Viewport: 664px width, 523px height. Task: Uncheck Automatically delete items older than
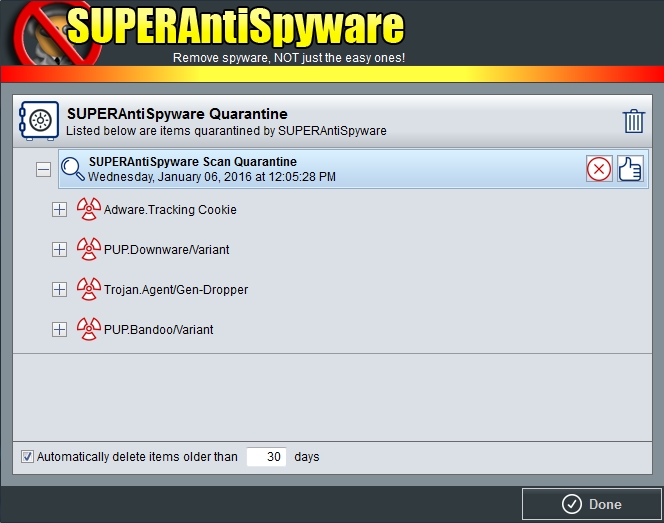point(28,457)
